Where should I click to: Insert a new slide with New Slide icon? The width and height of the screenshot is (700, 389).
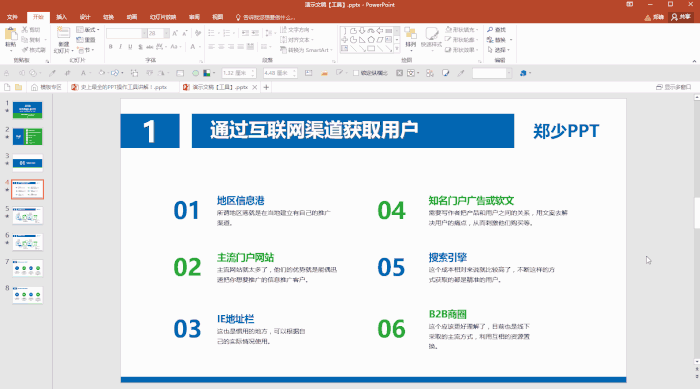(x=63, y=34)
